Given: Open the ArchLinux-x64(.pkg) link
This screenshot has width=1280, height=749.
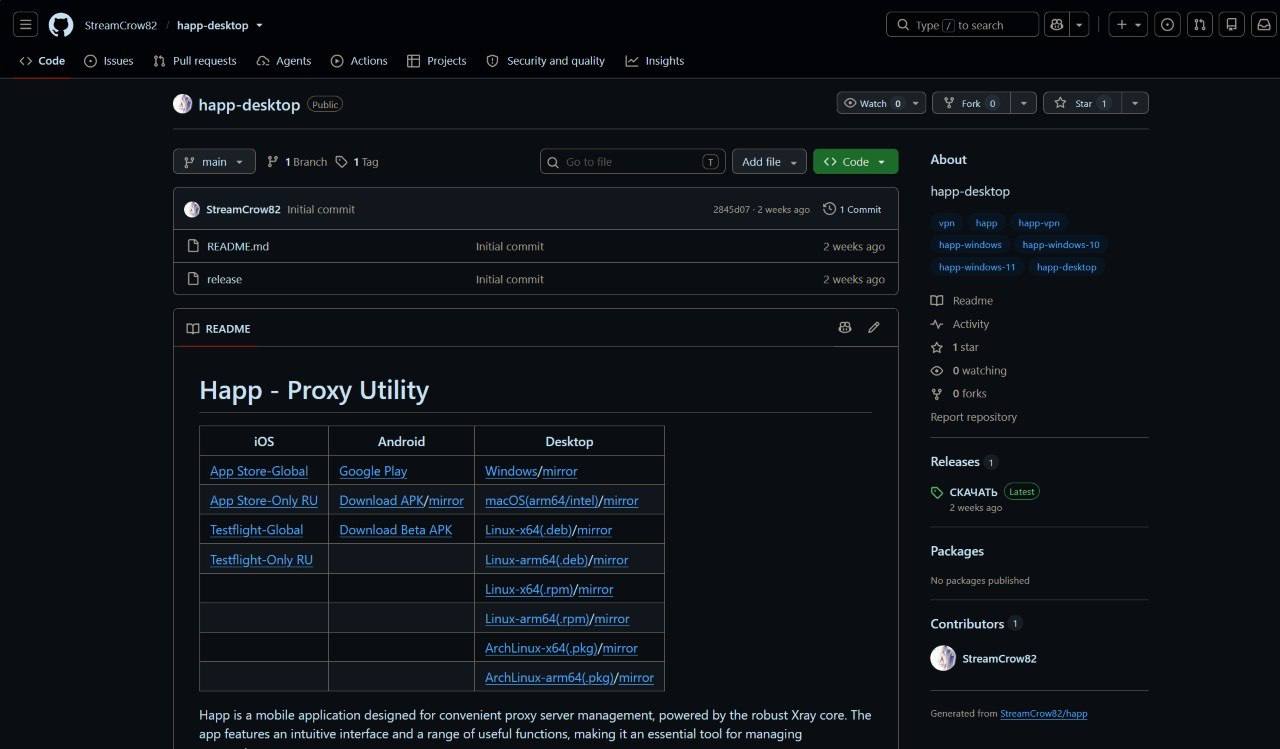Looking at the screenshot, I should [x=541, y=648].
